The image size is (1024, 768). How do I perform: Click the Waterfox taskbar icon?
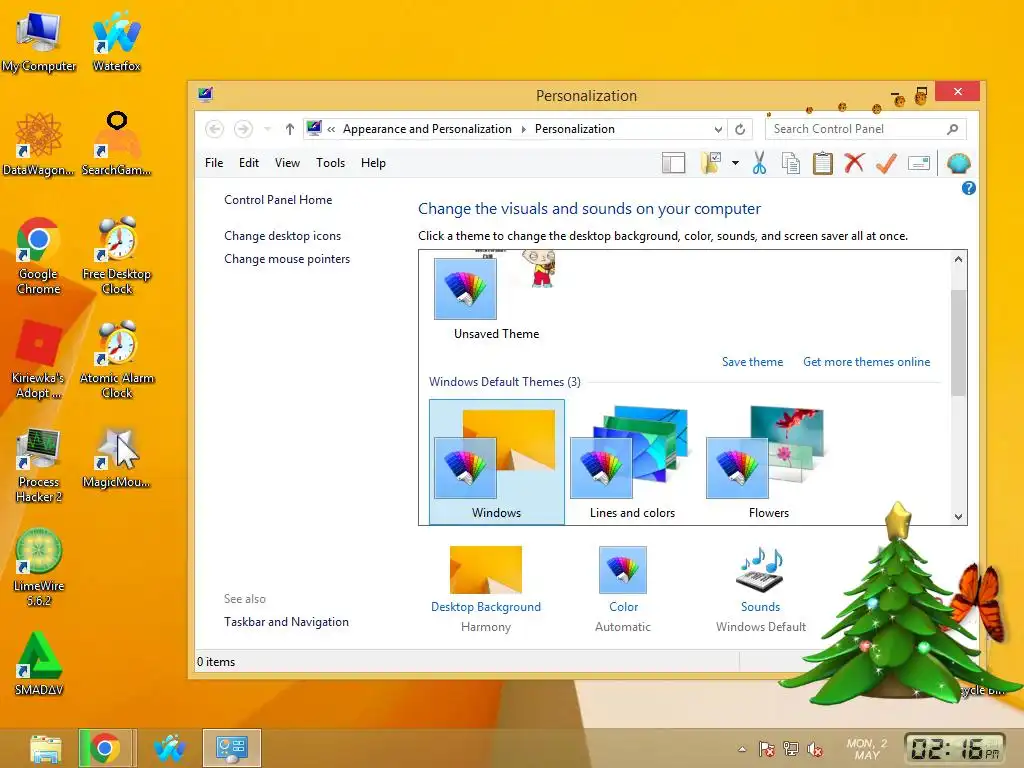coord(169,748)
